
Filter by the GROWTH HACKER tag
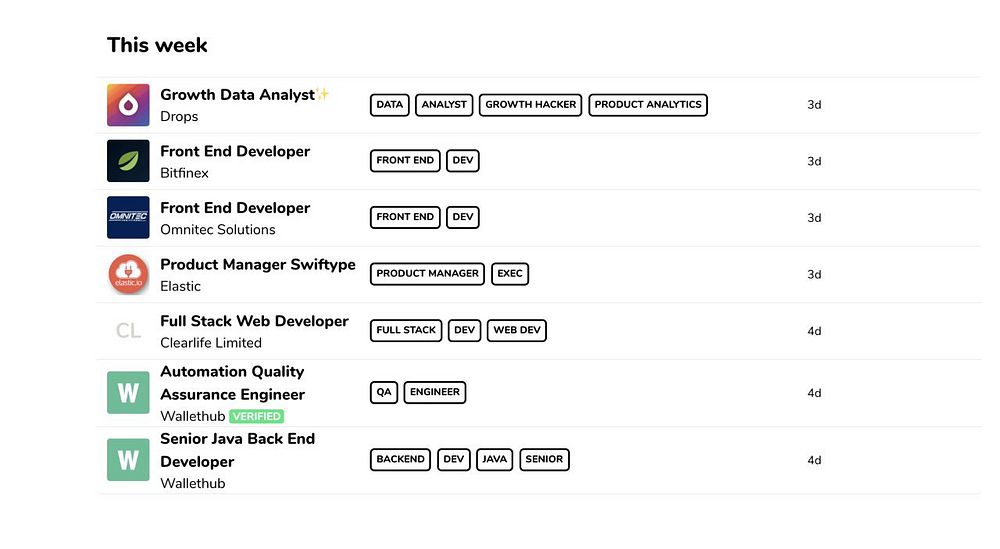pyautogui.click(x=531, y=105)
